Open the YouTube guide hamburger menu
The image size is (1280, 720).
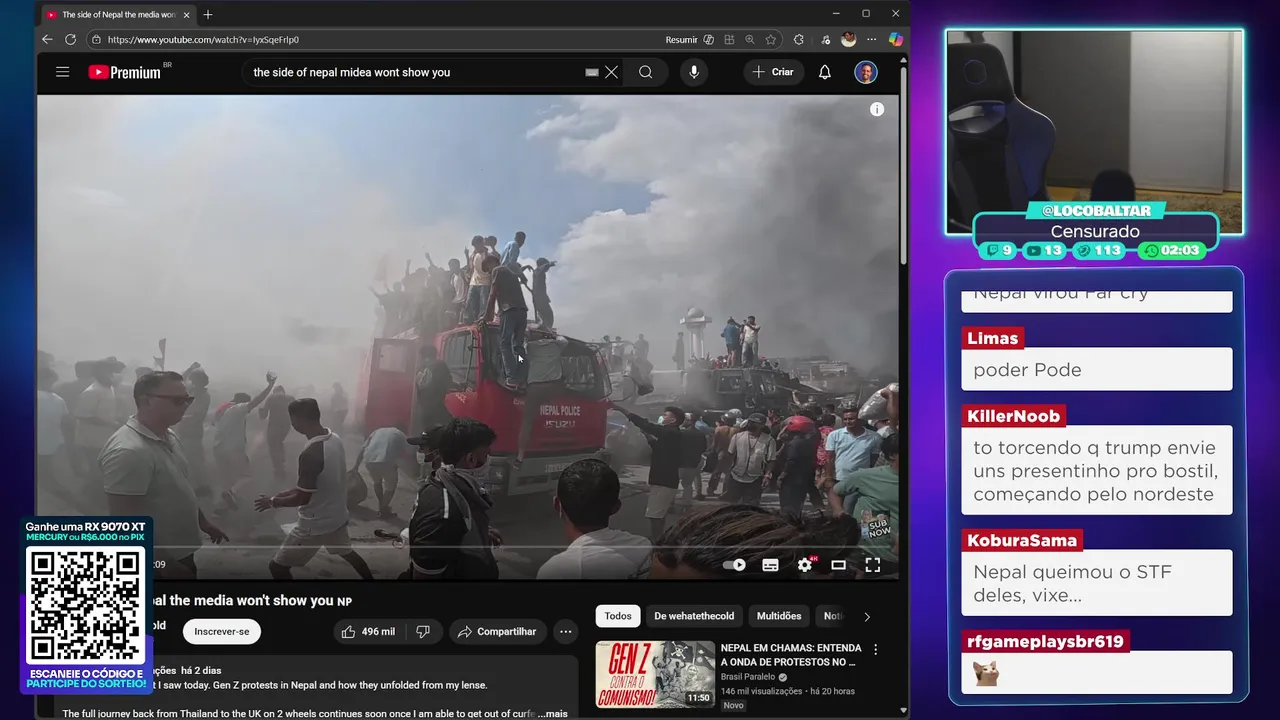pyautogui.click(x=63, y=72)
